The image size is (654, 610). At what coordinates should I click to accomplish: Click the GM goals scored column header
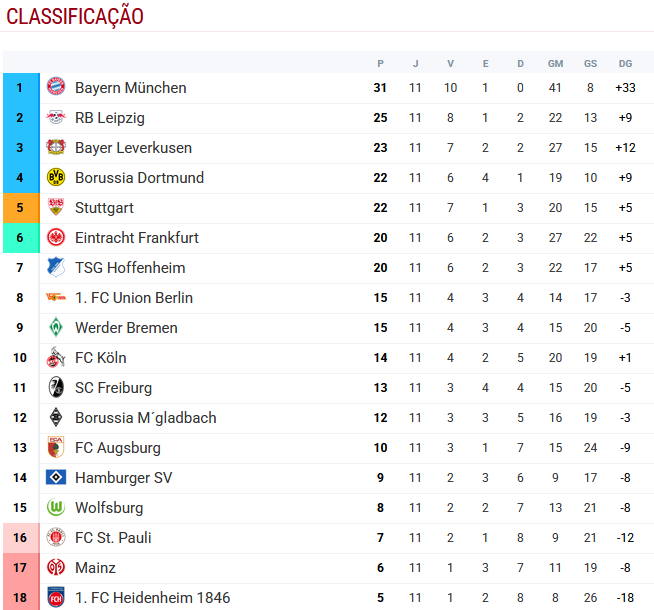(x=555, y=63)
